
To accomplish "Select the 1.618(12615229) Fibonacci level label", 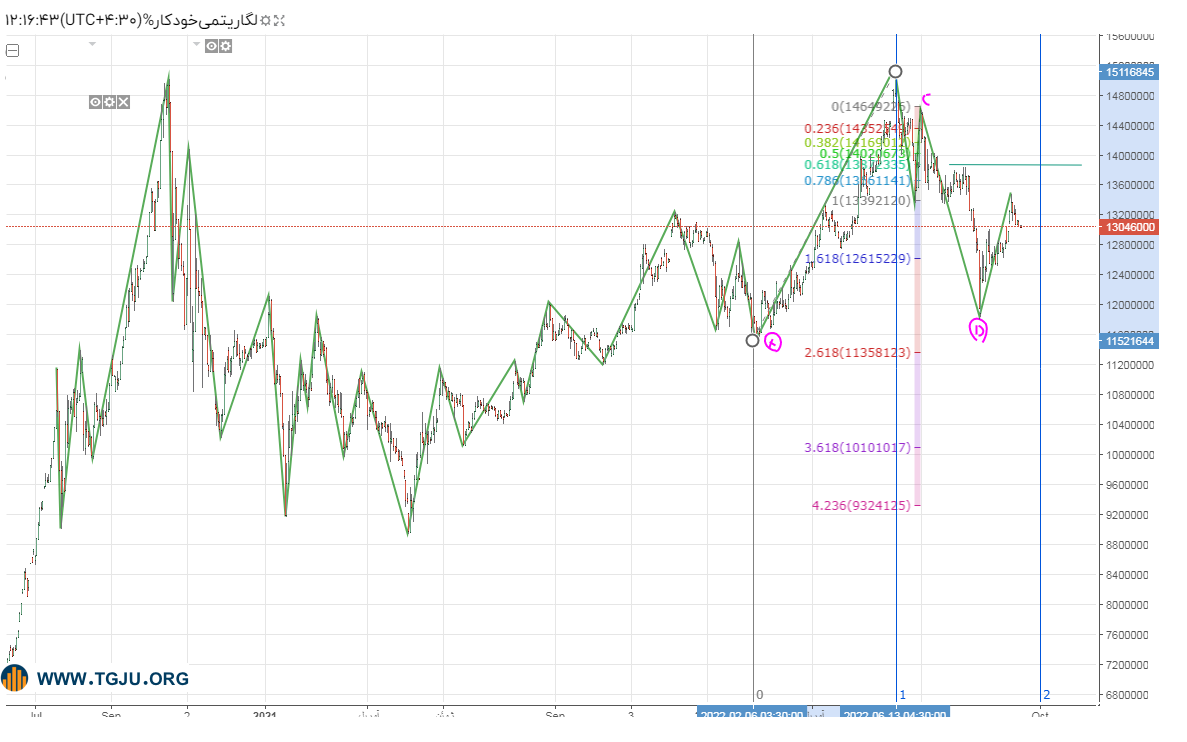I will 858,259.
